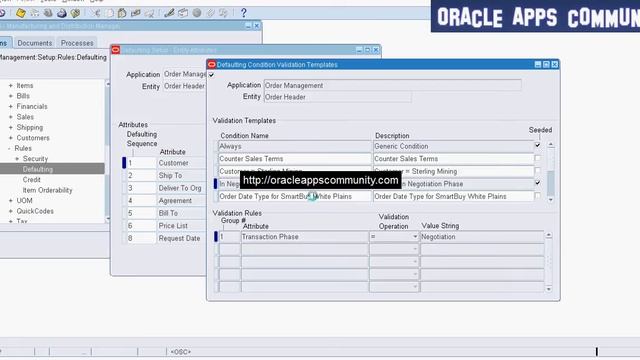Screen dimensions: 640x360
Task: Click Group # field containing 1
Action: [x=229, y=237]
